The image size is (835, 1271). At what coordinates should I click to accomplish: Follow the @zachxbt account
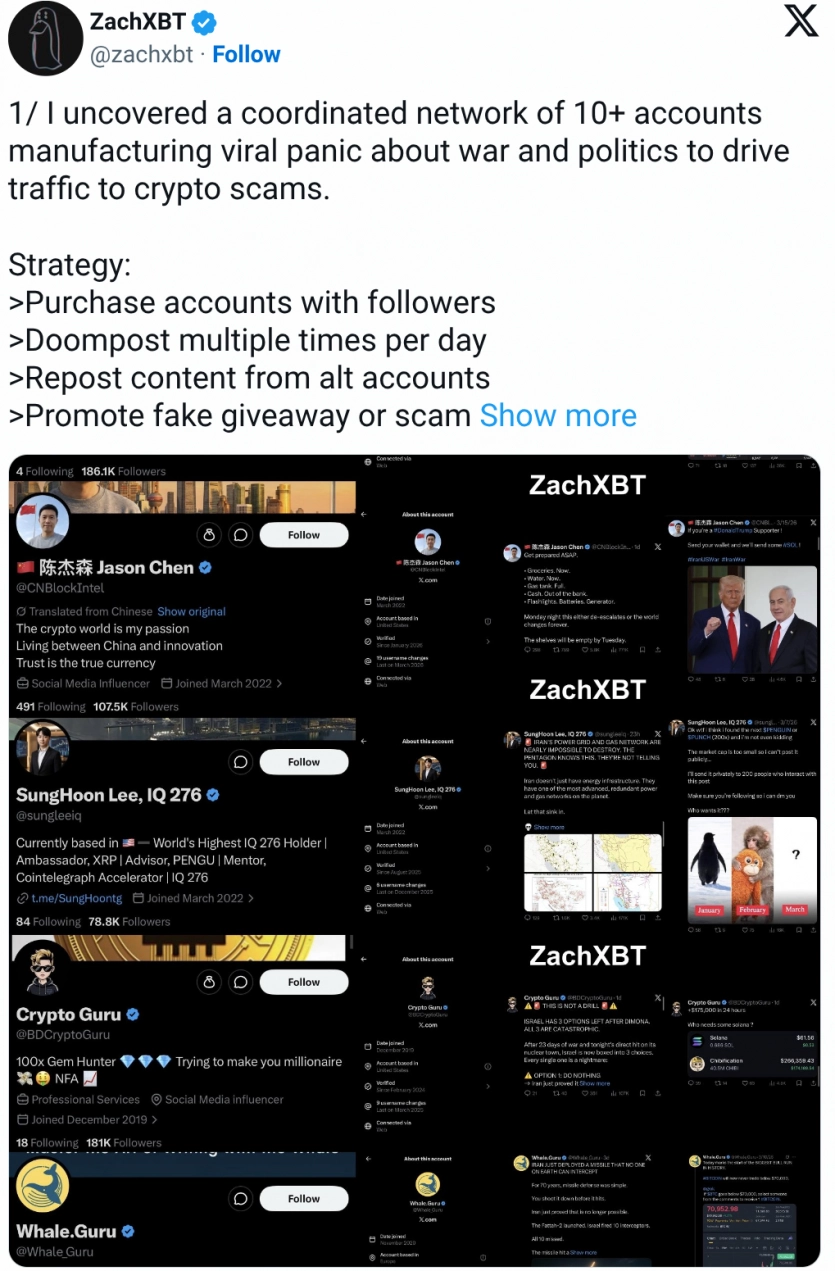tap(246, 54)
